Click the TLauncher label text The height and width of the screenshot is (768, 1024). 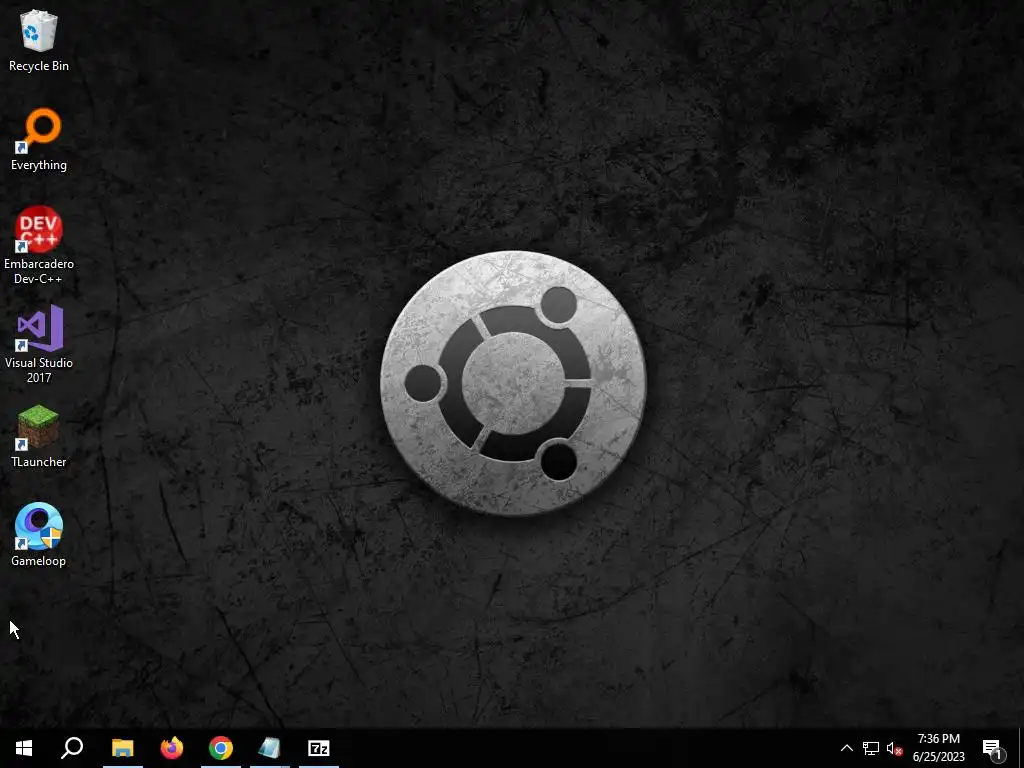pyautogui.click(x=39, y=462)
